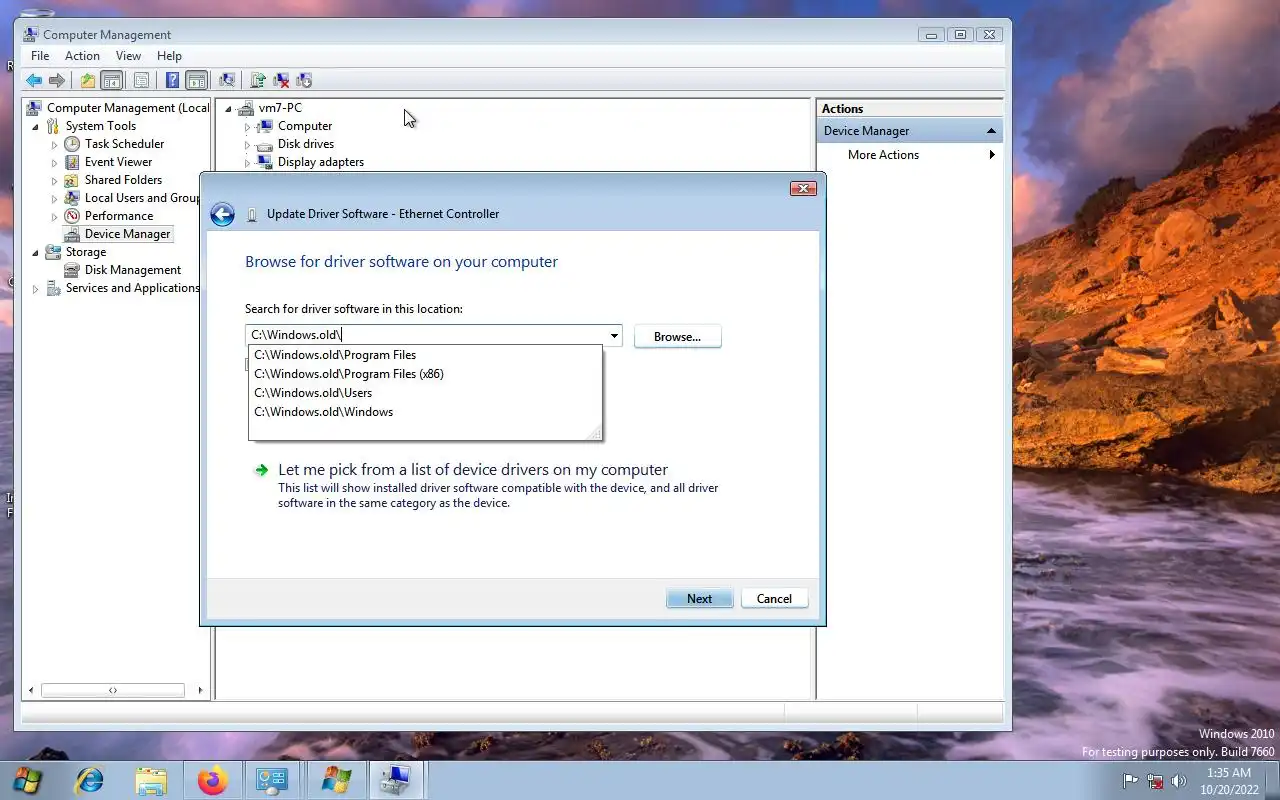Screen dimensions: 1280x800
Task: Select C:\Windows.old\Users suggestion
Action: click(x=425, y=393)
